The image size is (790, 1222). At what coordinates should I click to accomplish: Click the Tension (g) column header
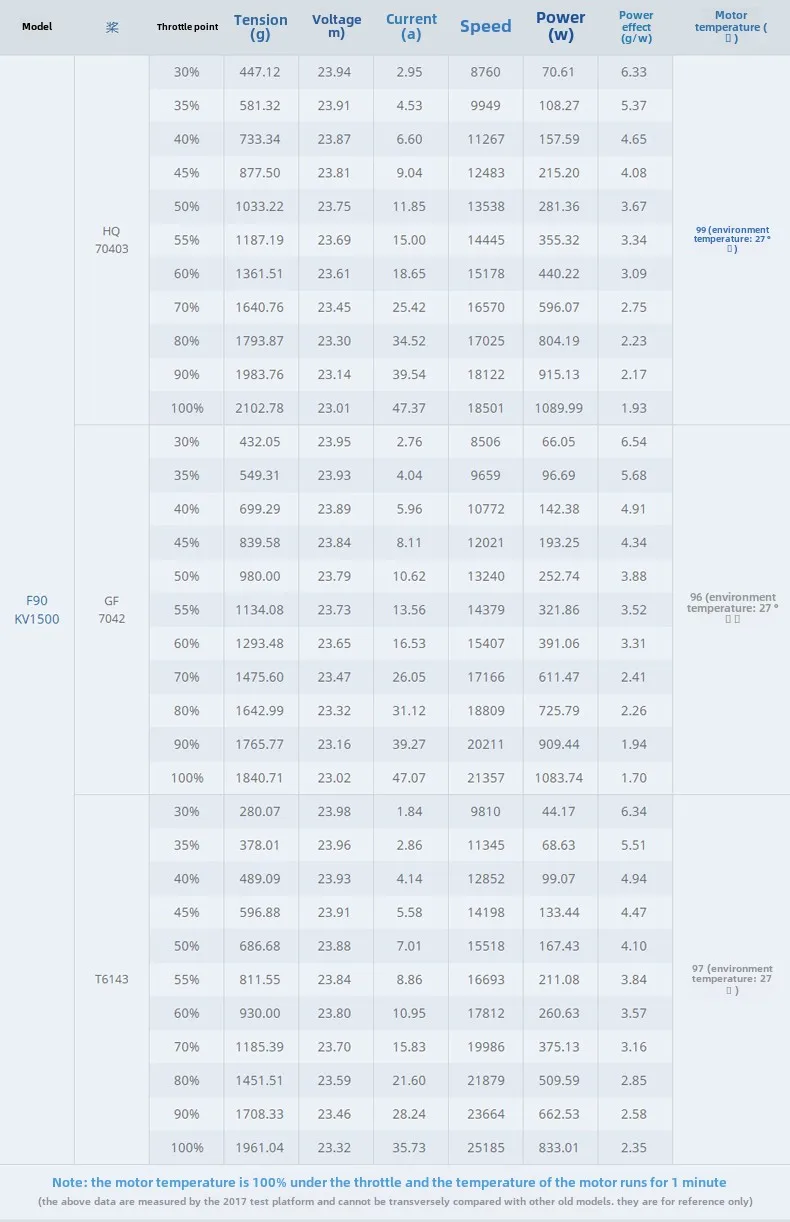(260, 27)
